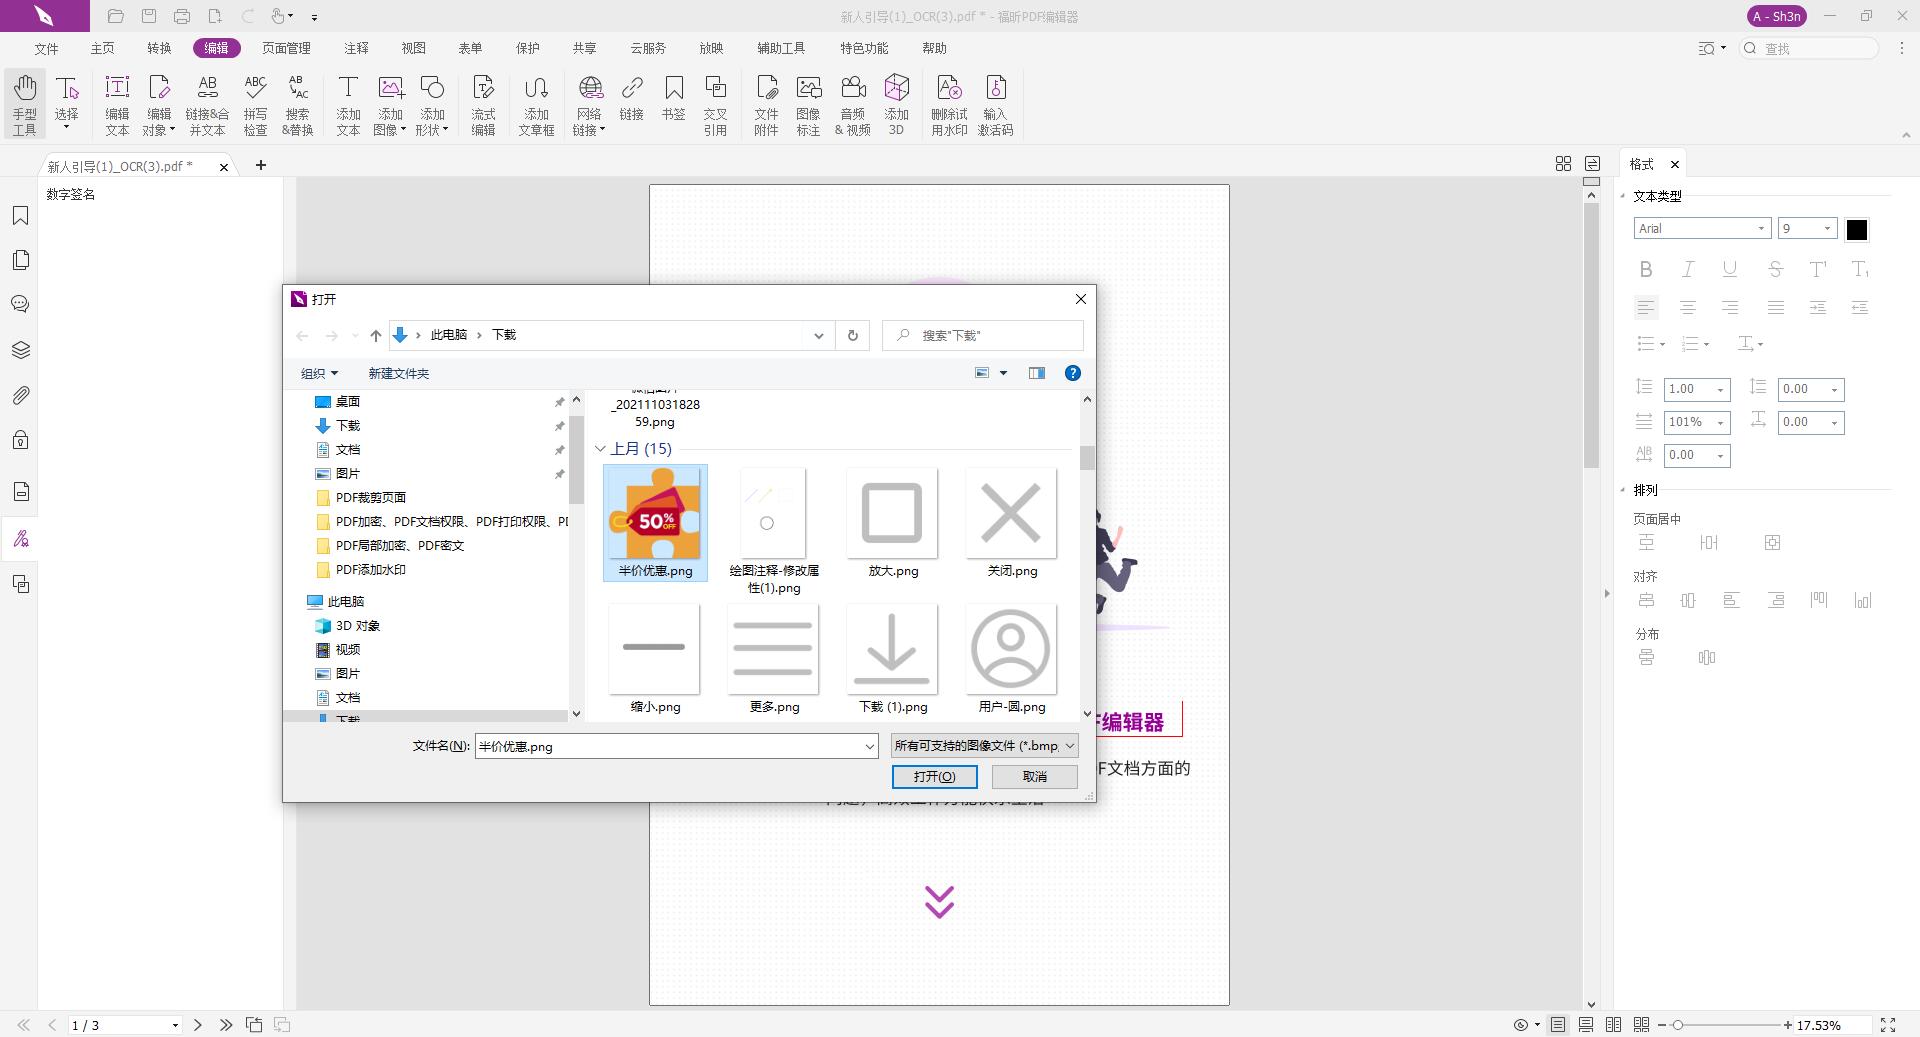1920x1037 pixels.
Task: Open the 页面管理 ribbon tab
Action: tap(286, 48)
